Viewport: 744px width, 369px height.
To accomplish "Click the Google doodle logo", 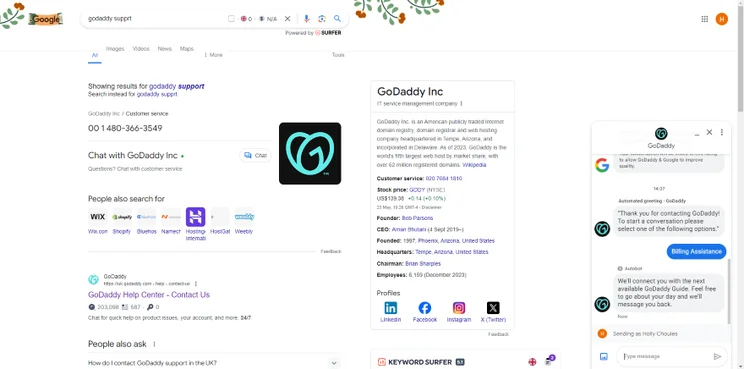I will click(x=46, y=19).
